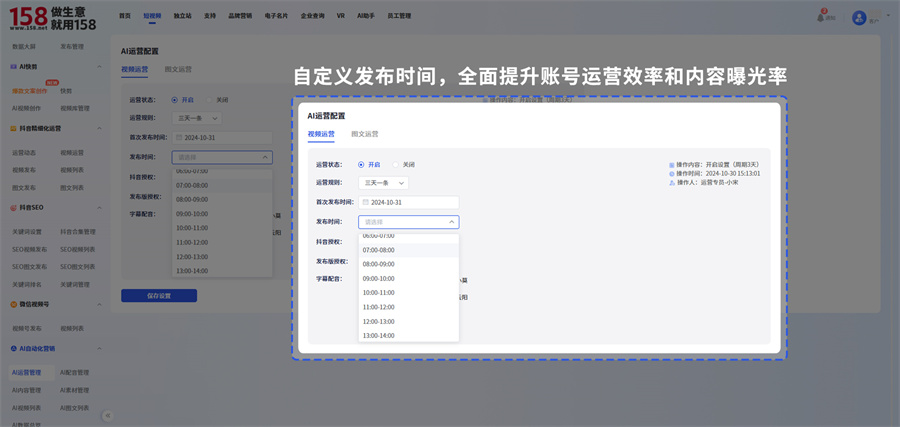Click the 抖音SEO section icon in sidebar

[15, 207]
